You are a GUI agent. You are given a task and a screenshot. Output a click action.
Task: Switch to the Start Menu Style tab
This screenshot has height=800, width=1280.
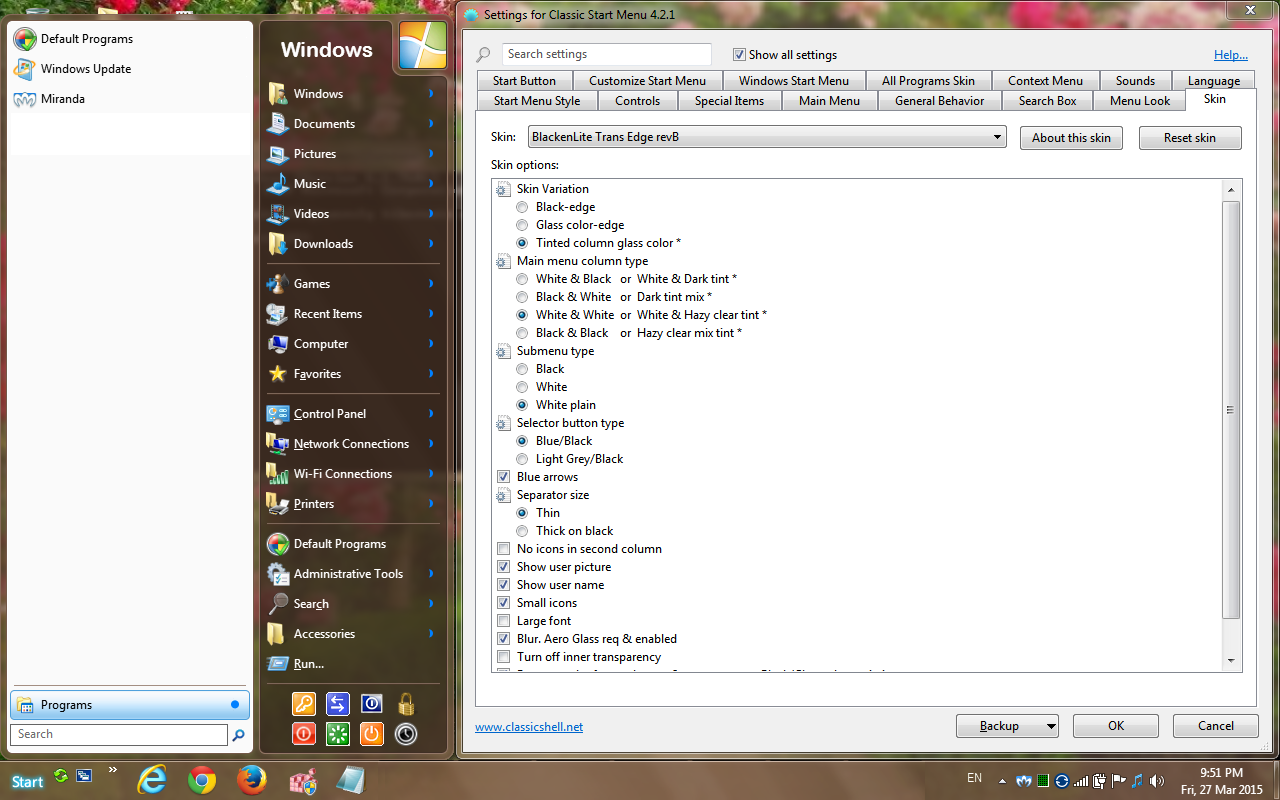pyautogui.click(x=537, y=101)
